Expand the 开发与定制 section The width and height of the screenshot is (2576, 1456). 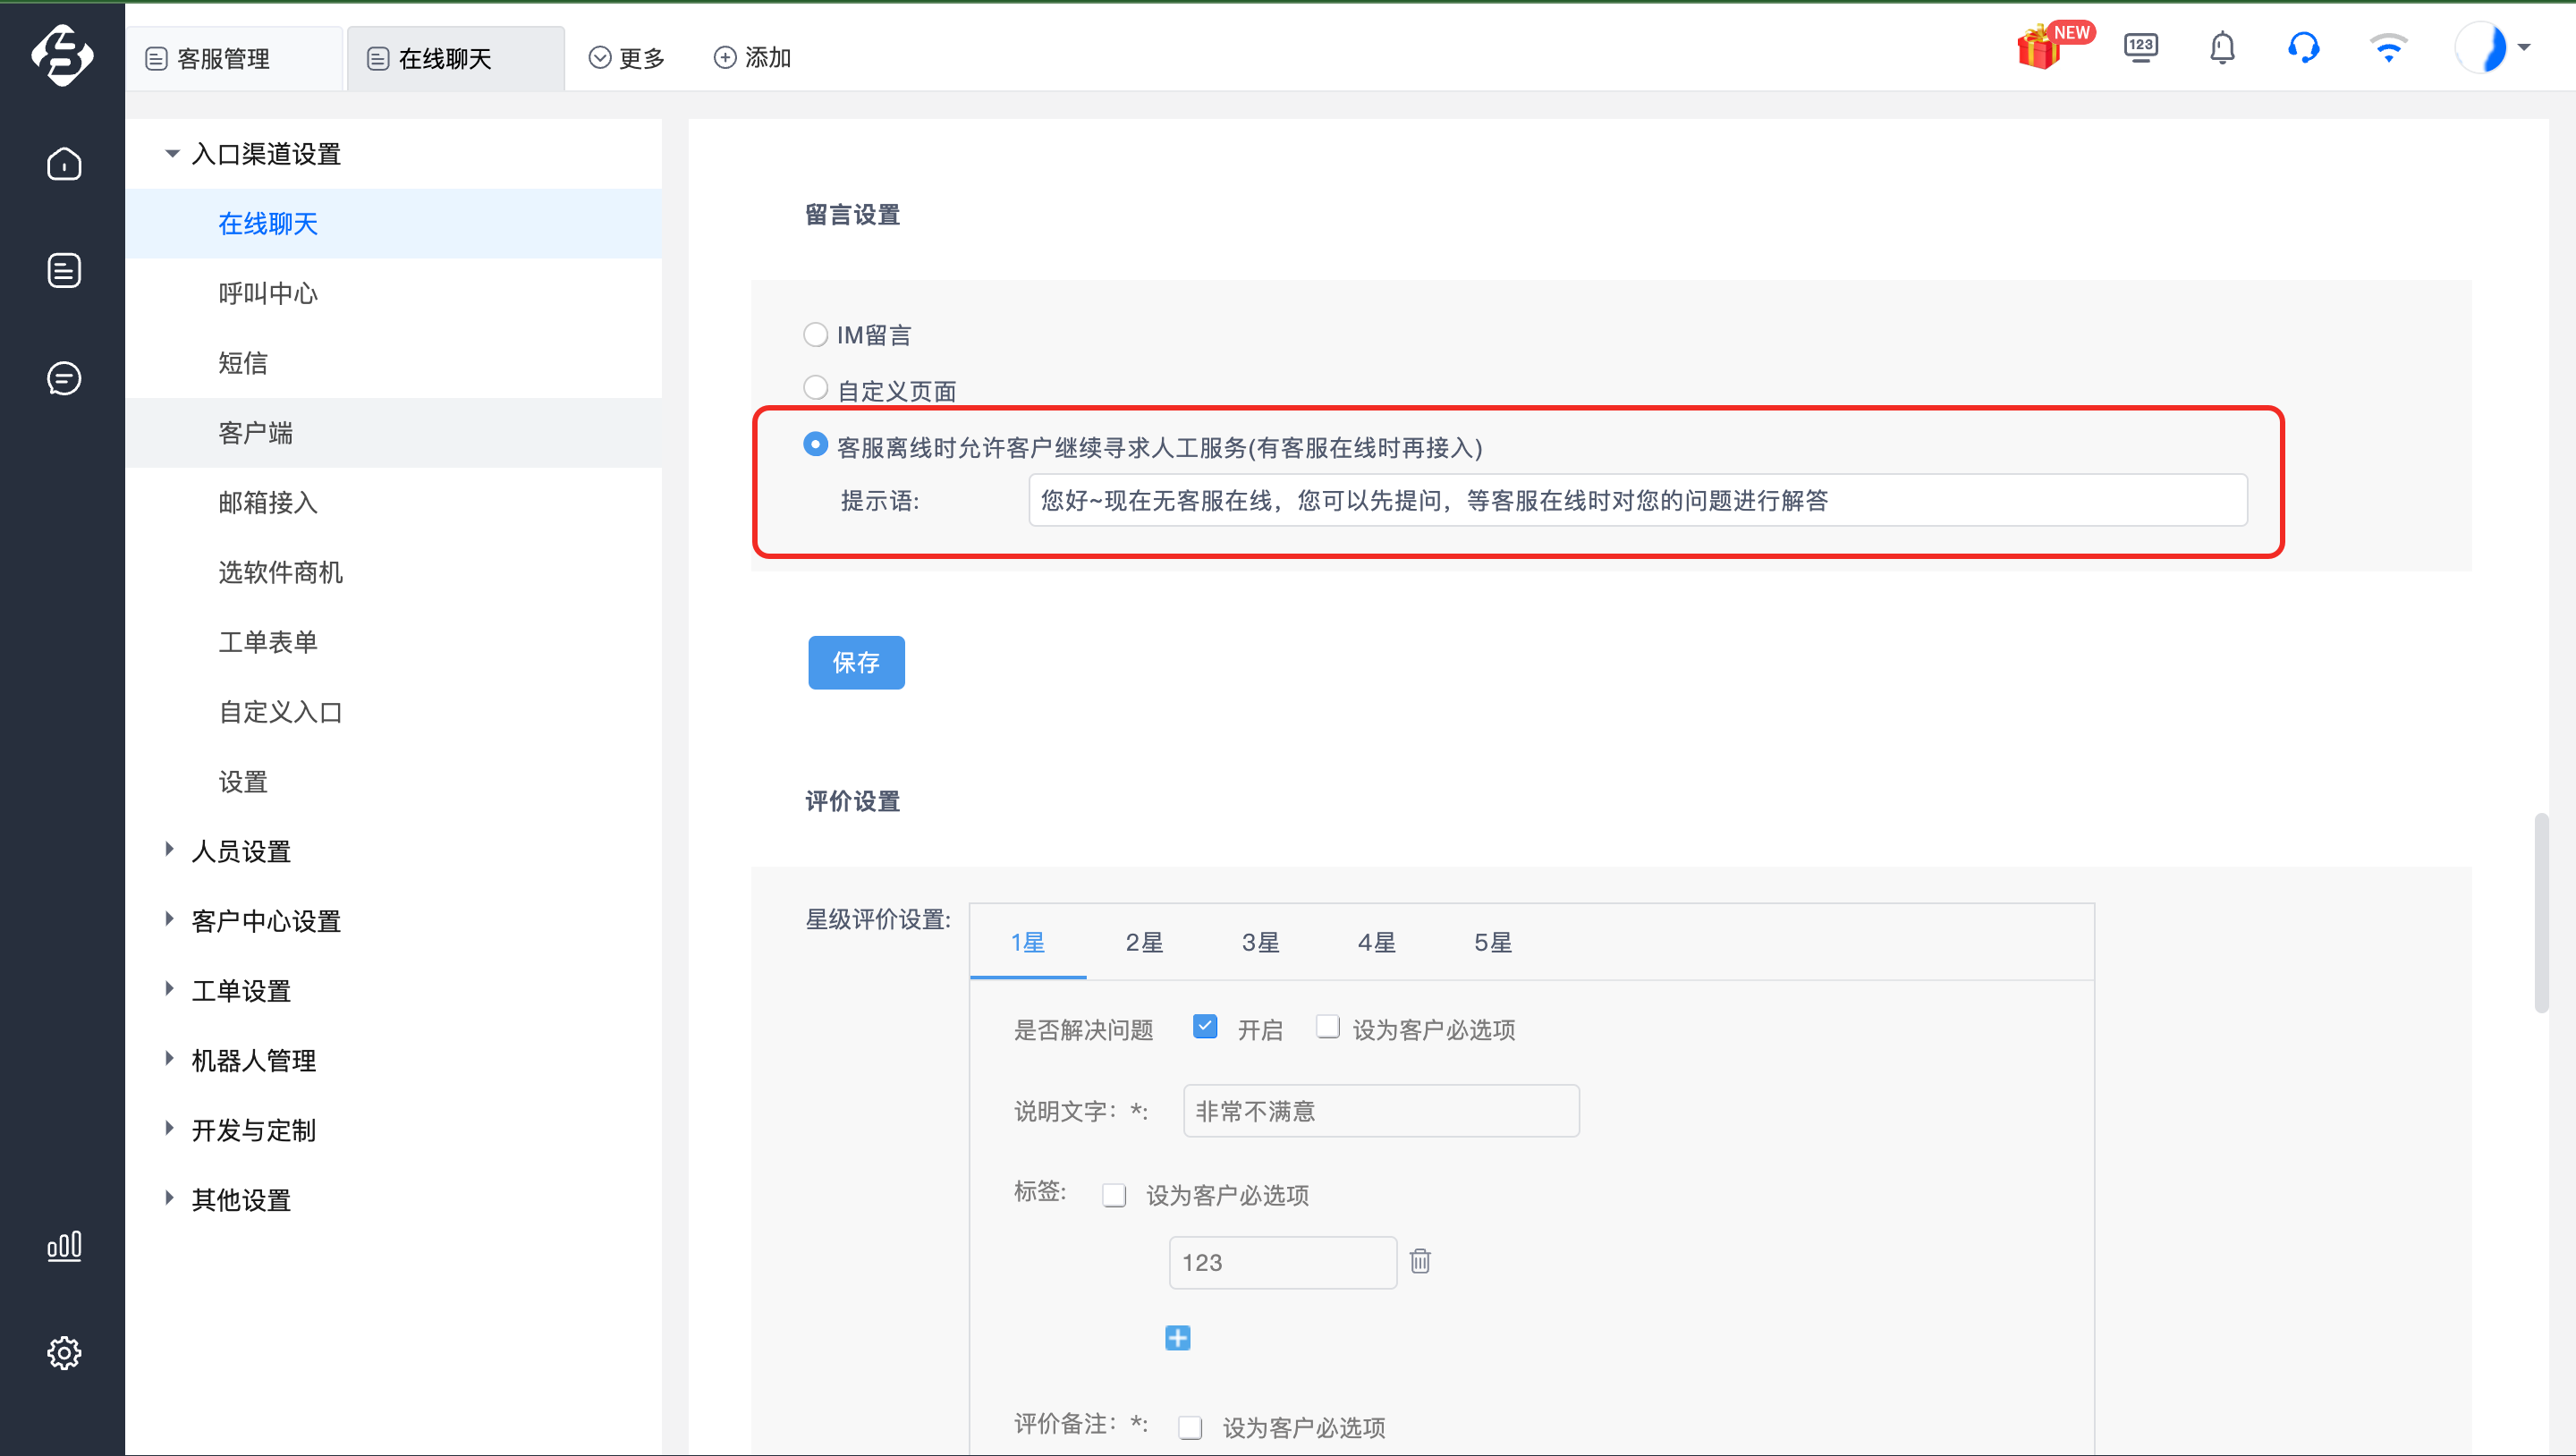[170, 1129]
